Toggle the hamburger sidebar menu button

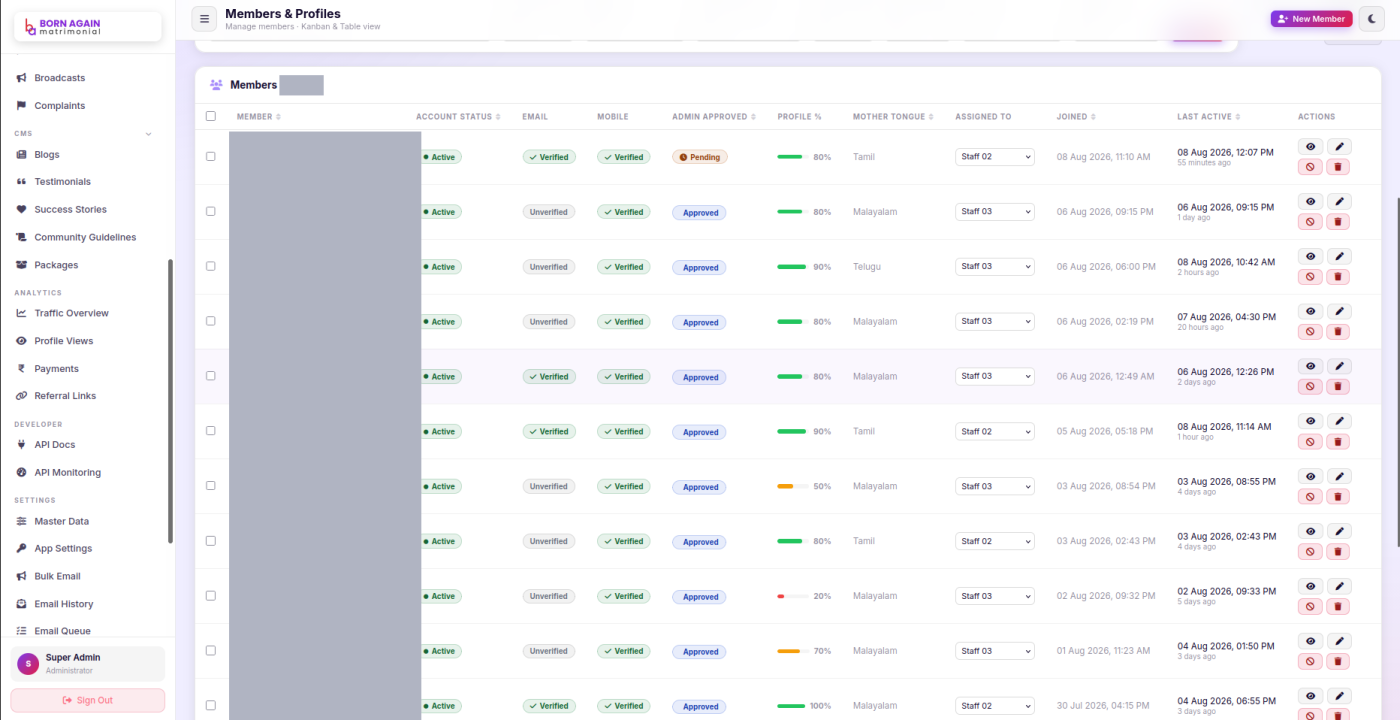tap(204, 18)
